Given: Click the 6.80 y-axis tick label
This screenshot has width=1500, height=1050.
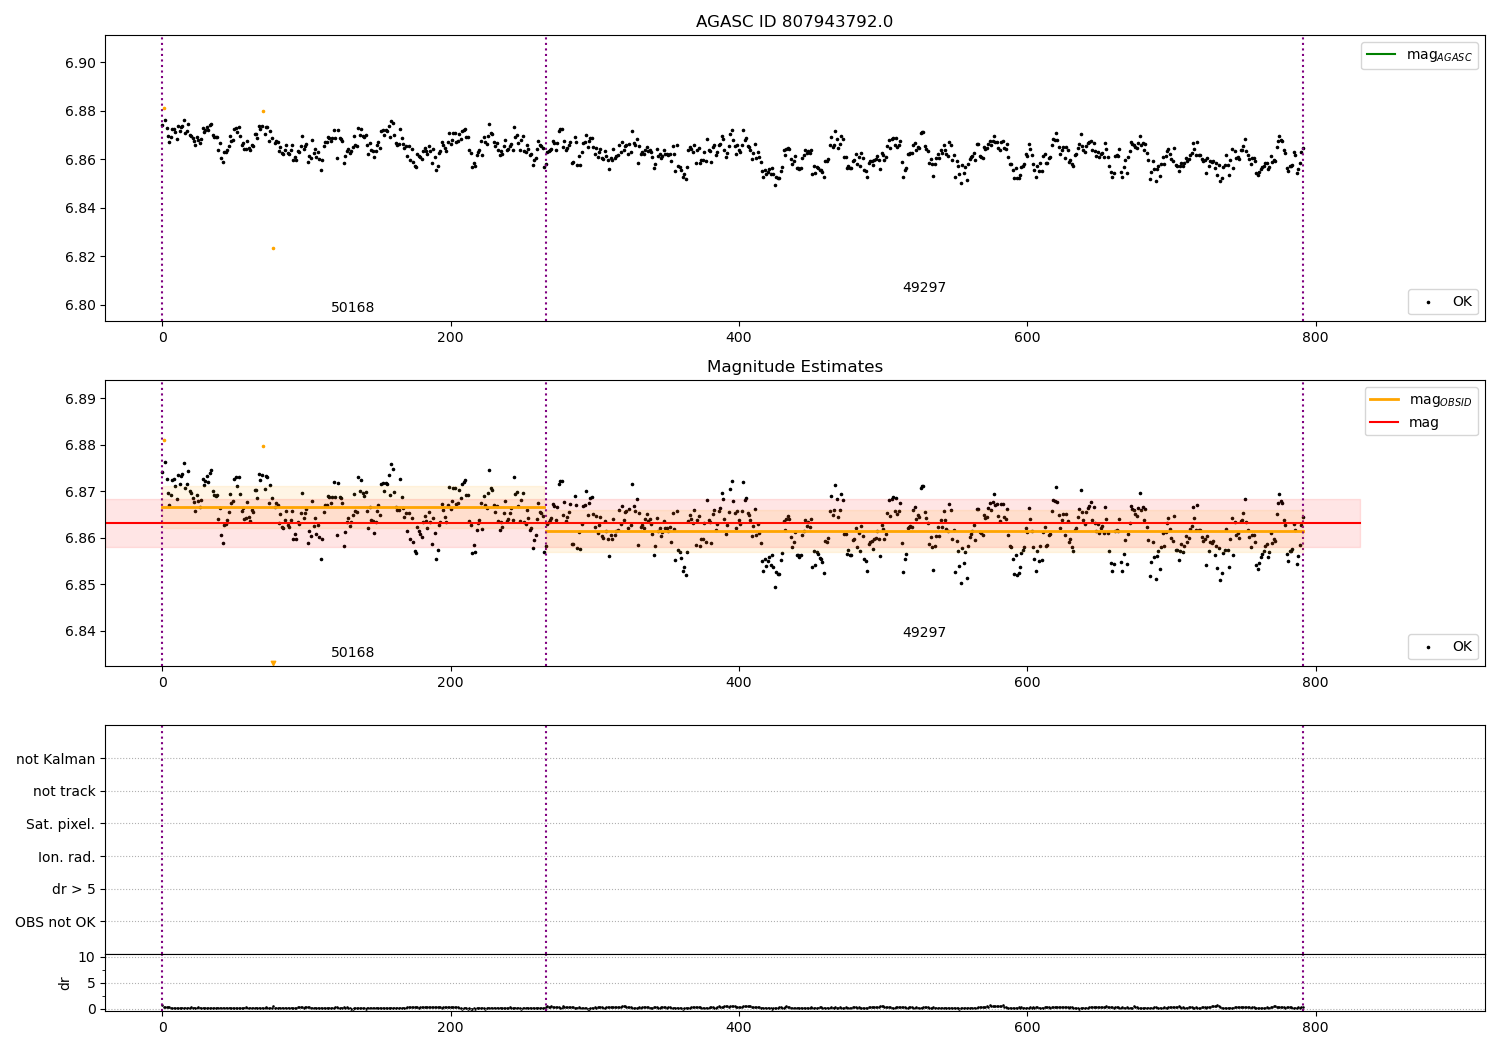Looking at the screenshot, I should pyautogui.click(x=80, y=306).
